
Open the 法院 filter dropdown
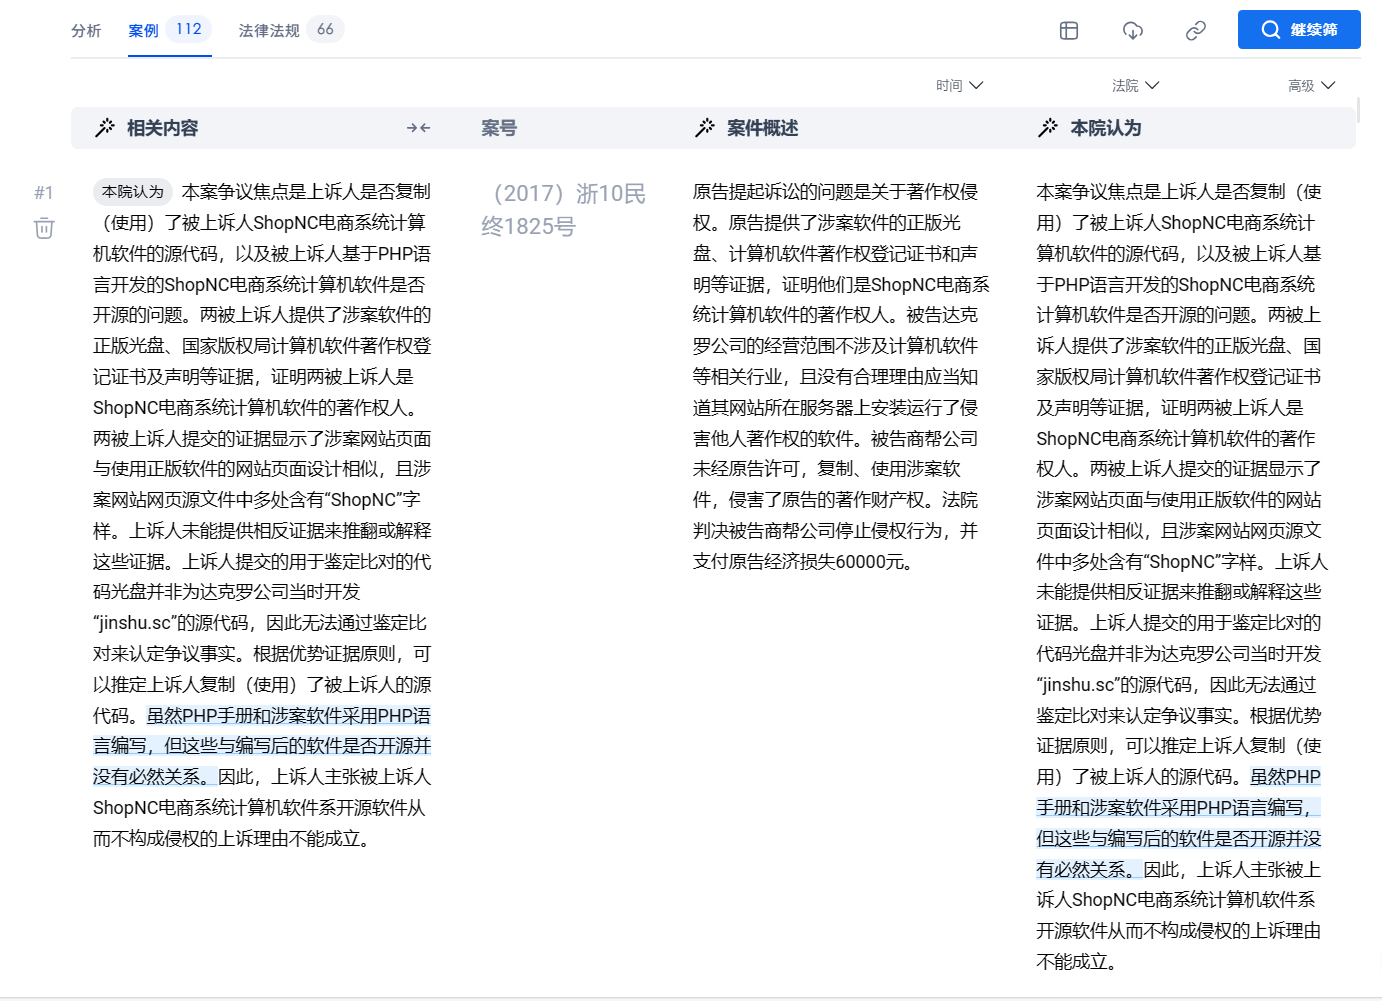1135,86
